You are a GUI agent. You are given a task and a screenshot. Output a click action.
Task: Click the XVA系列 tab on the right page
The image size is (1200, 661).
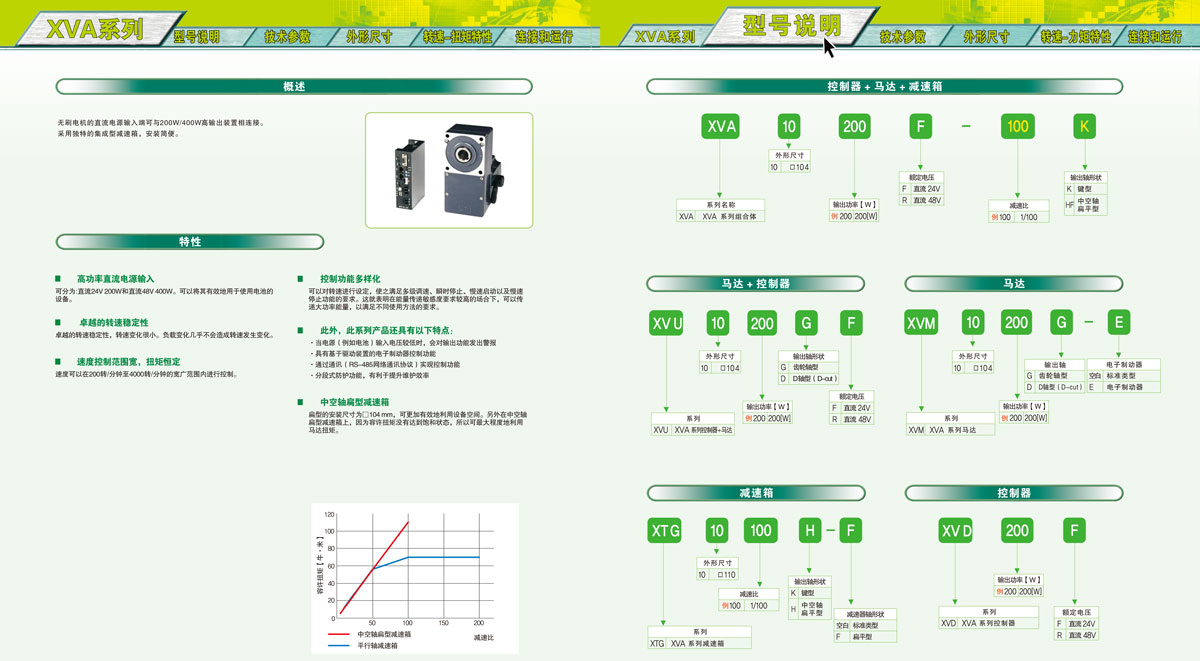pos(665,37)
